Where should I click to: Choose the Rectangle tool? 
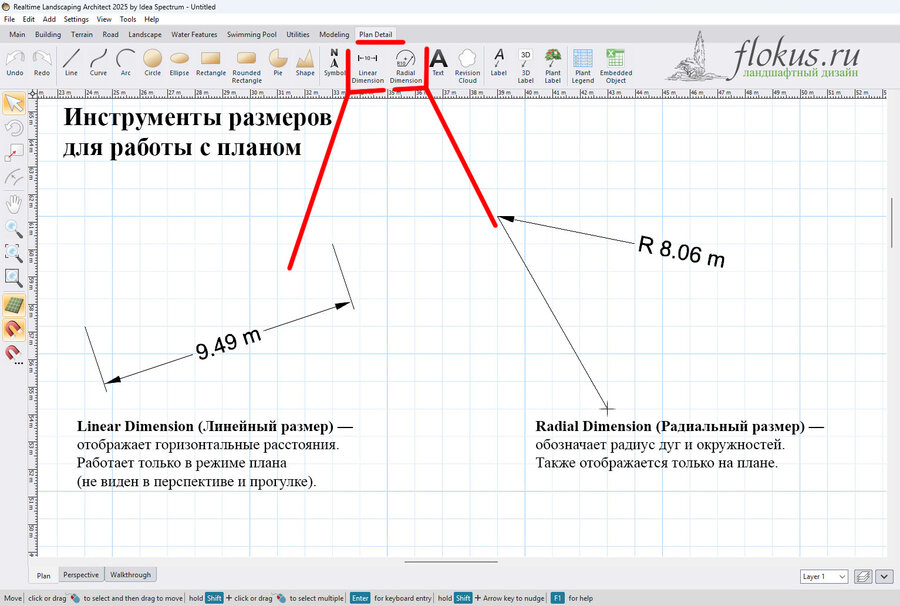click(211, 63)
